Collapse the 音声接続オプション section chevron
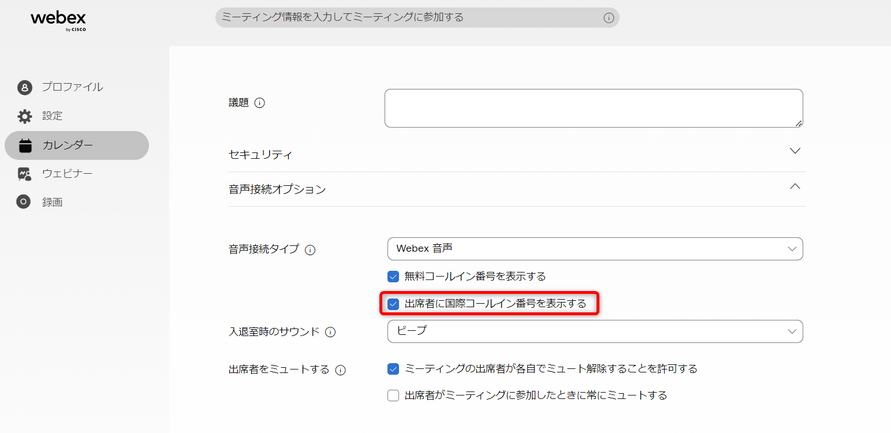This screenshot has width=891, height=433. coord(795,186)
